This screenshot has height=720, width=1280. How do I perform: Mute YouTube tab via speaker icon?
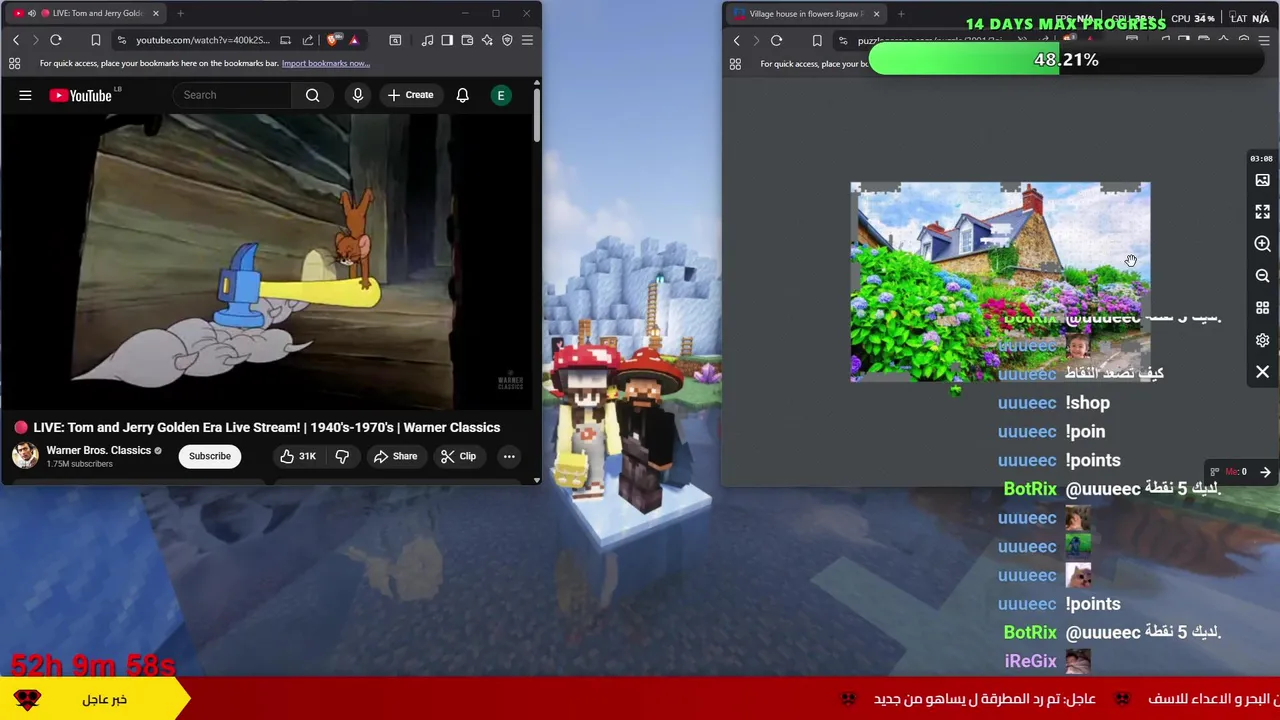click(32, 13)
